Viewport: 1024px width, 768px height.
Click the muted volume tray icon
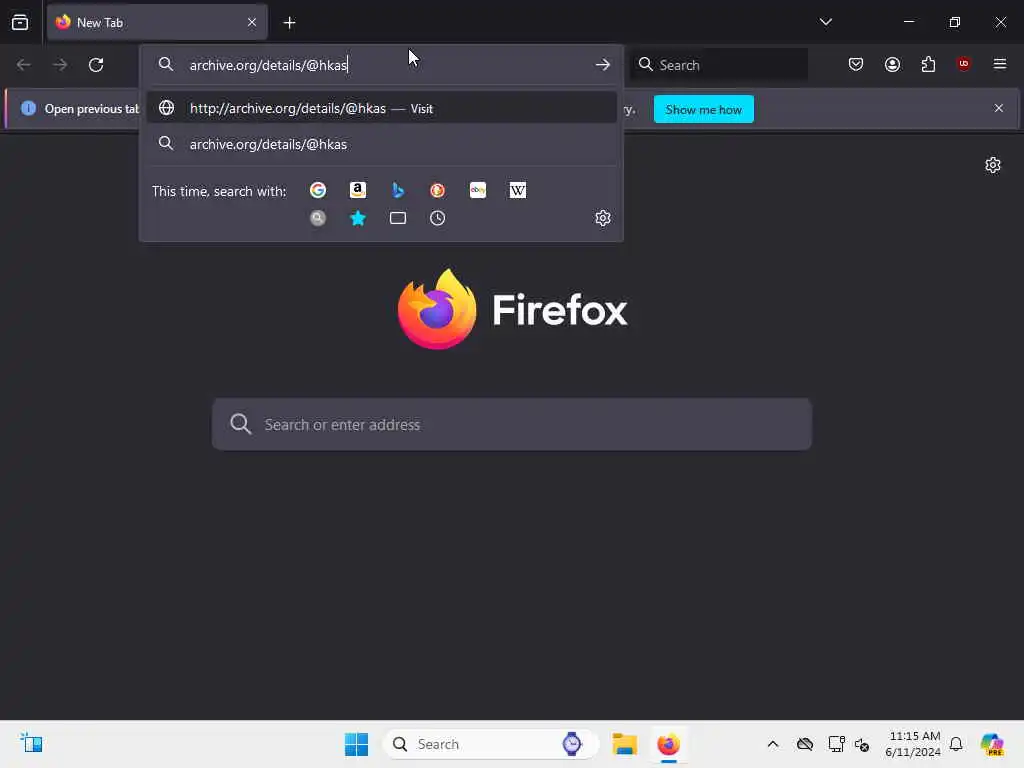click(x=862, y=744)
